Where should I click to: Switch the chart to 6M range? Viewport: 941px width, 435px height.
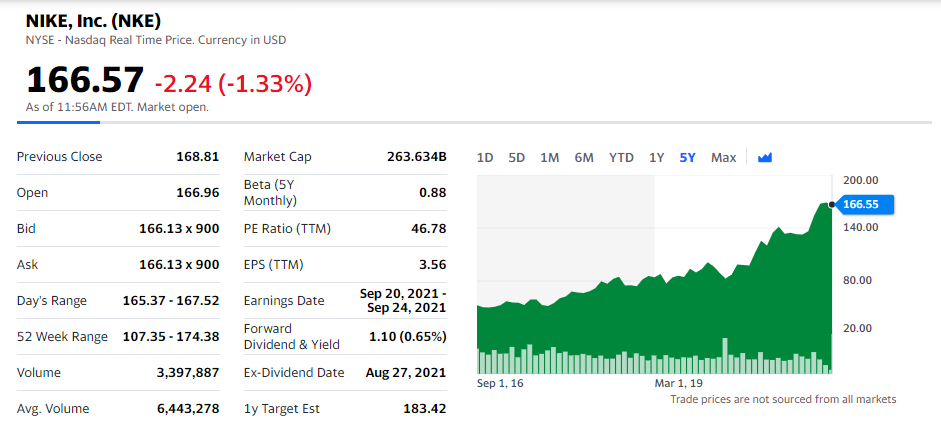(x=584, y=158)
